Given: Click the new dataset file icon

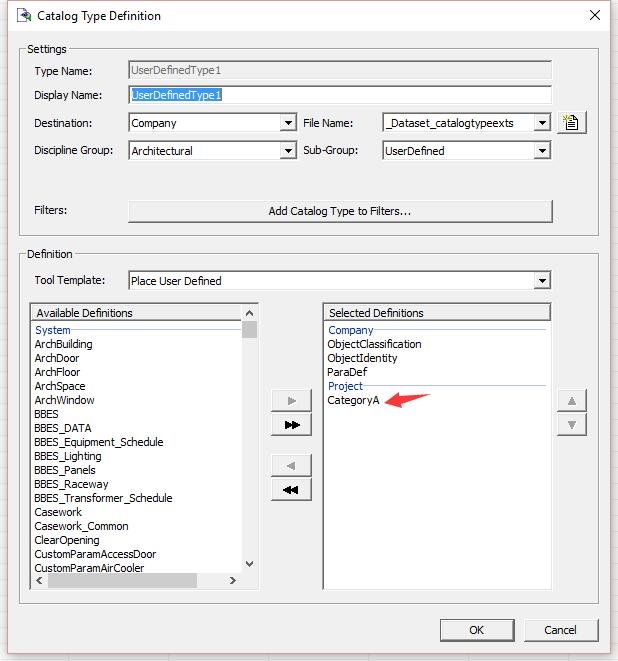Looking at the screenshot, I should pyautogui.click(x=572, y=123).
